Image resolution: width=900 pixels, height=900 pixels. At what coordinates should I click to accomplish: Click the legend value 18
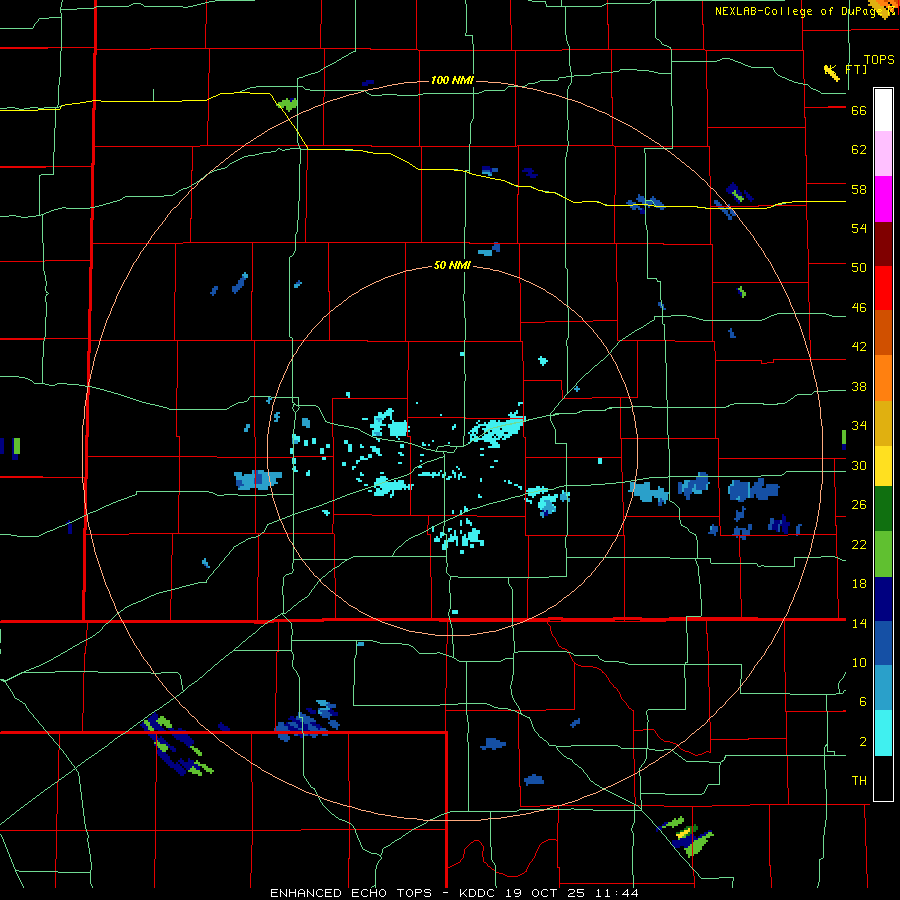[859, 584]
